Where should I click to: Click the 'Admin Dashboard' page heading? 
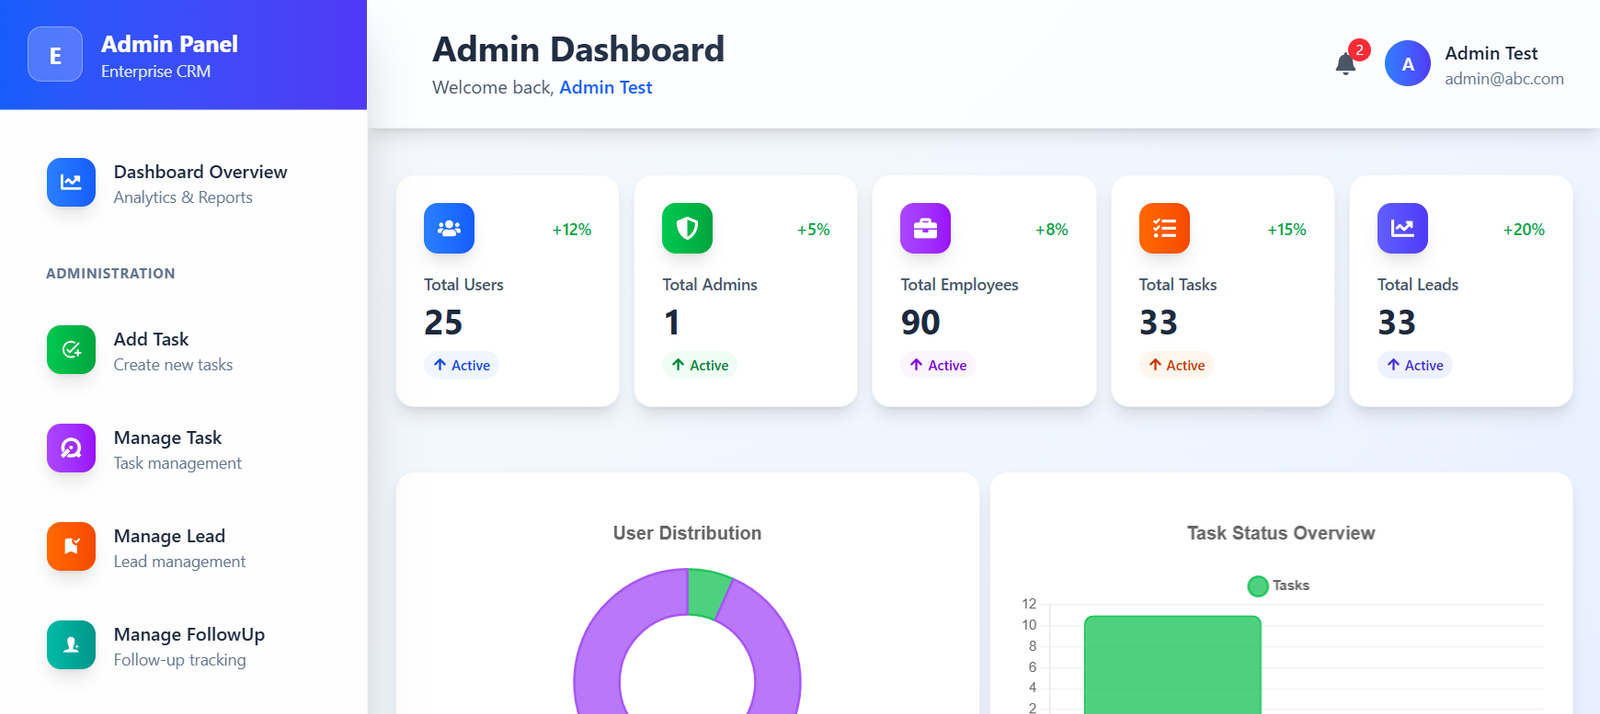578,49
